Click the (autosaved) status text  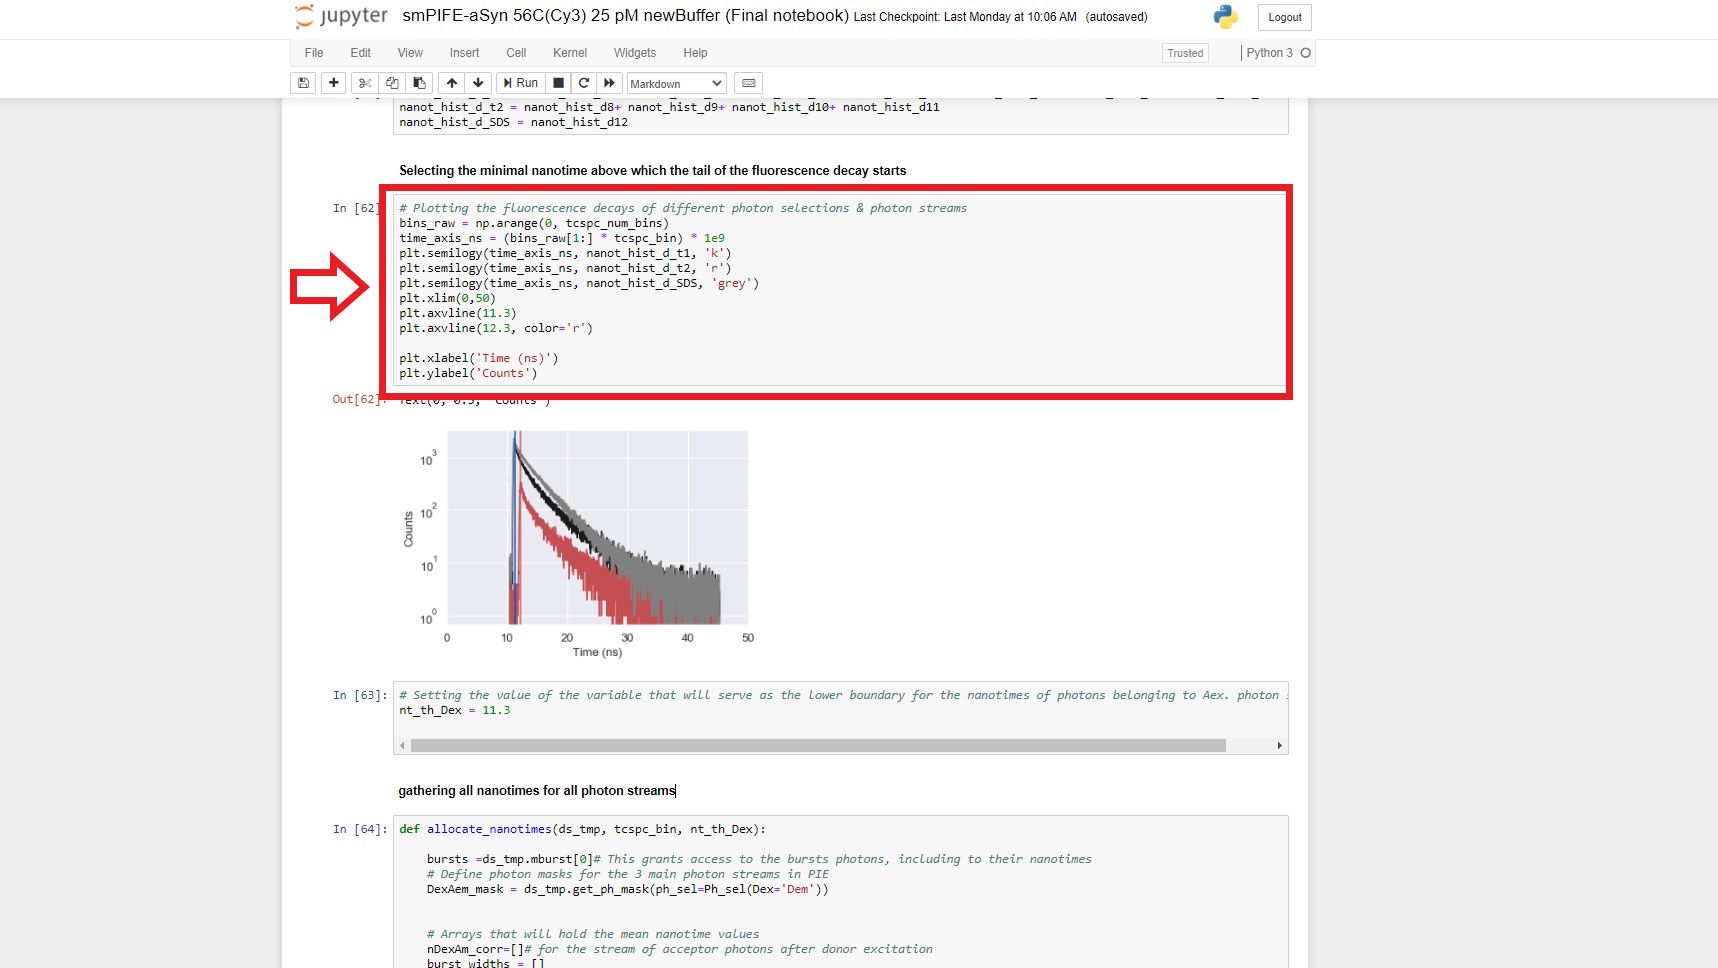(1117, 17)
